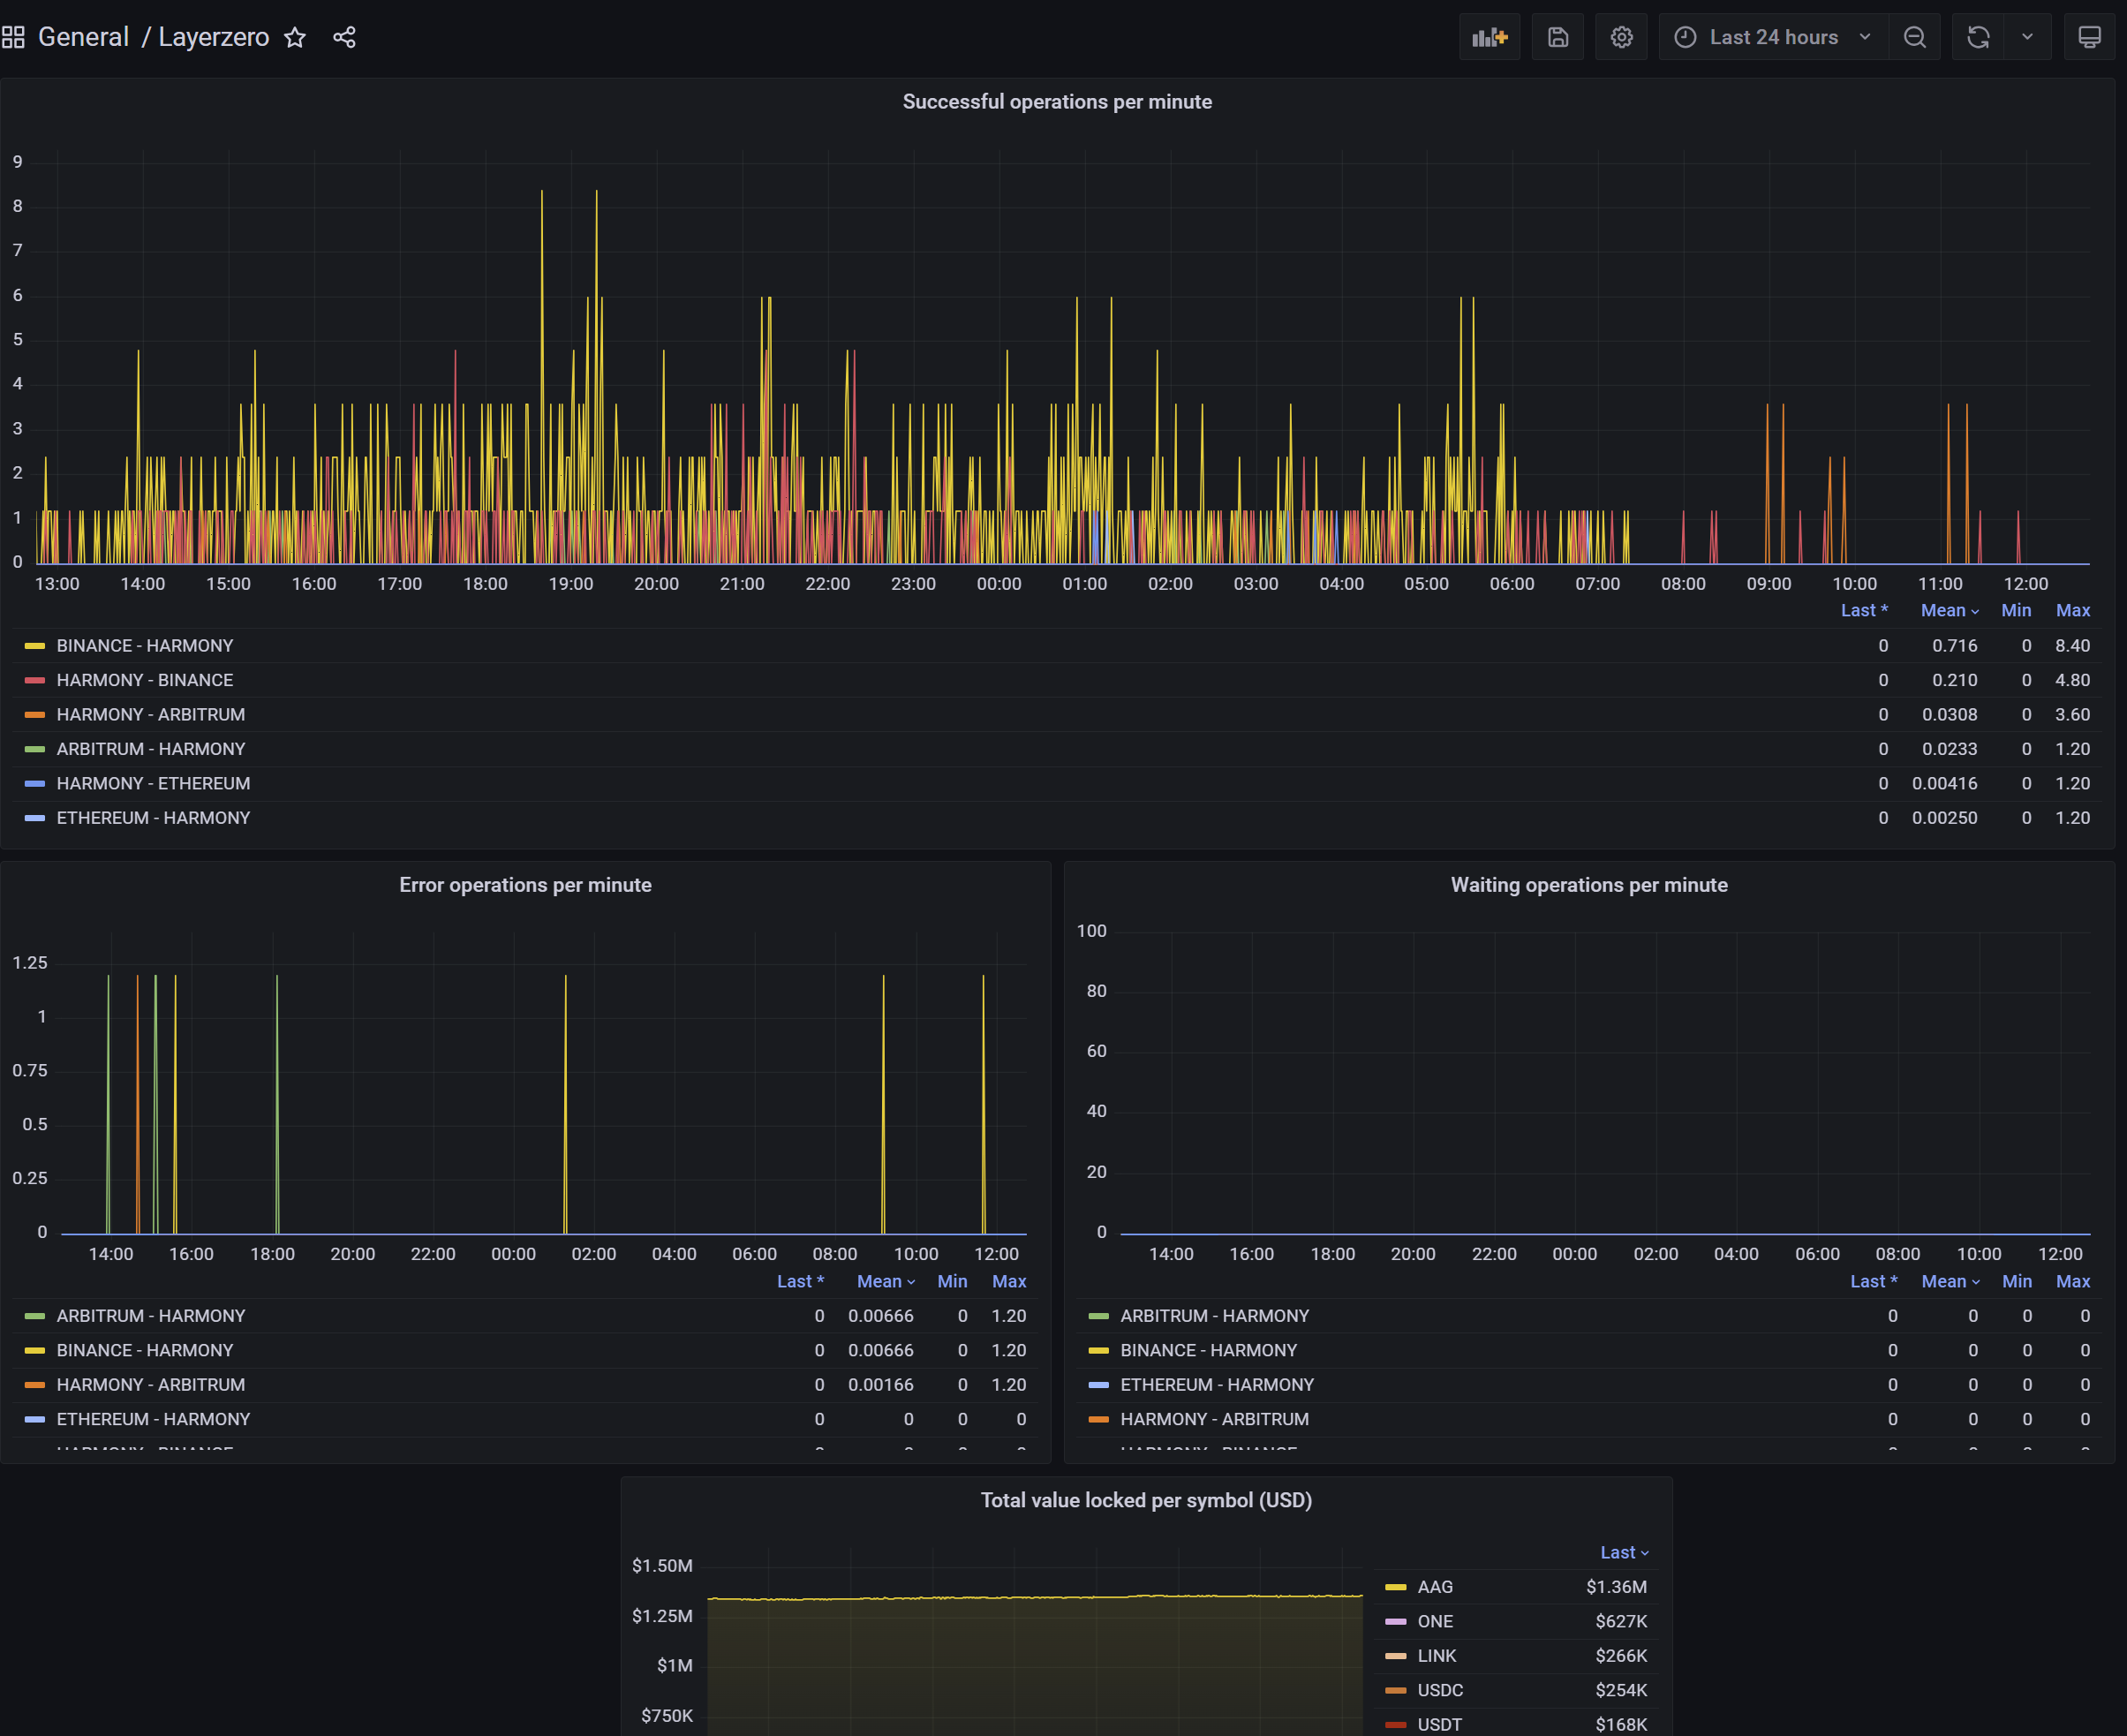Click the pink ONE color marker in TVL legend
This screenshot has width=2127, height=1736.
coord(1394,1621)
